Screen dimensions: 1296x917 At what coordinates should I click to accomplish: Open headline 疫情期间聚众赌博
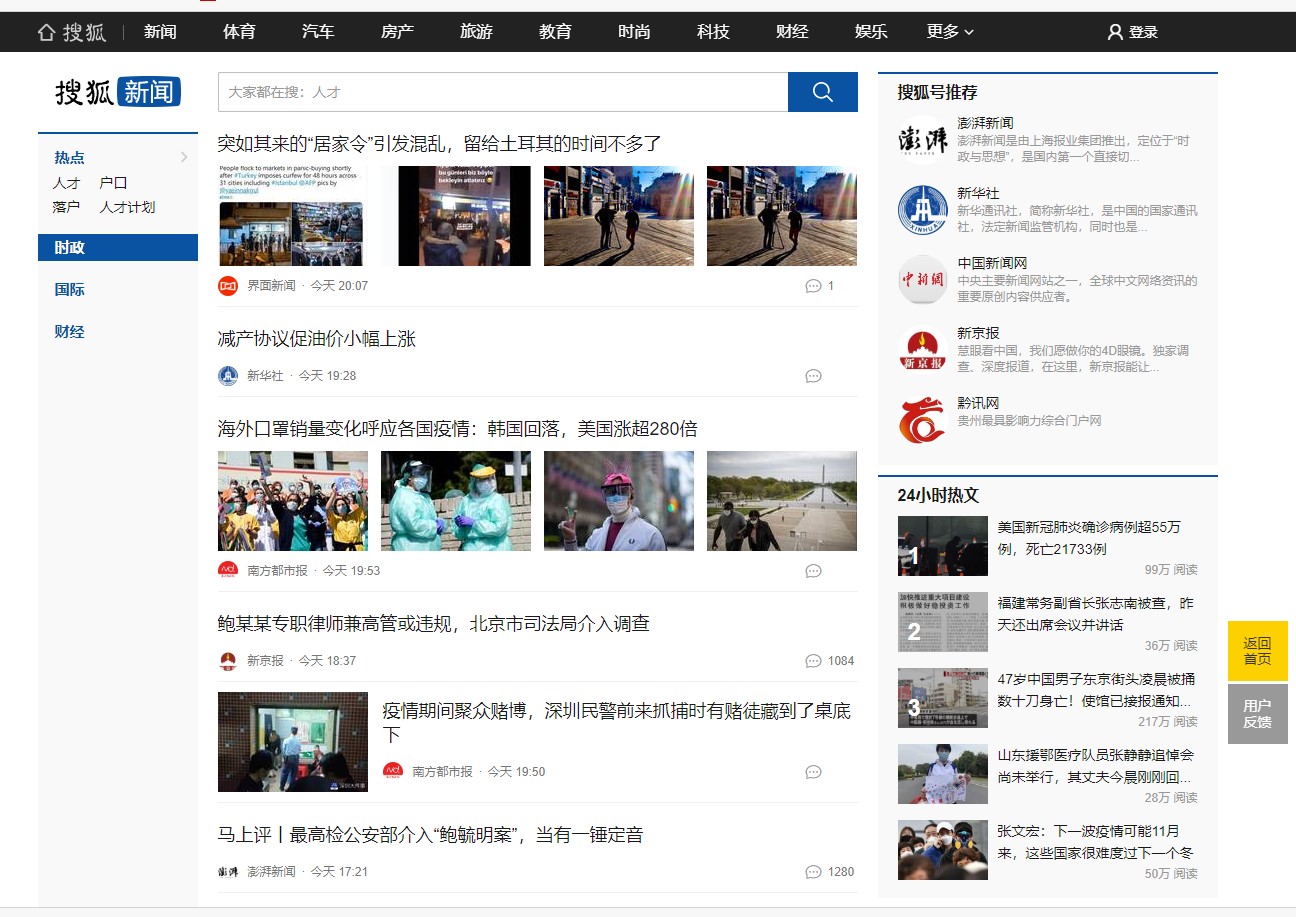617,723
